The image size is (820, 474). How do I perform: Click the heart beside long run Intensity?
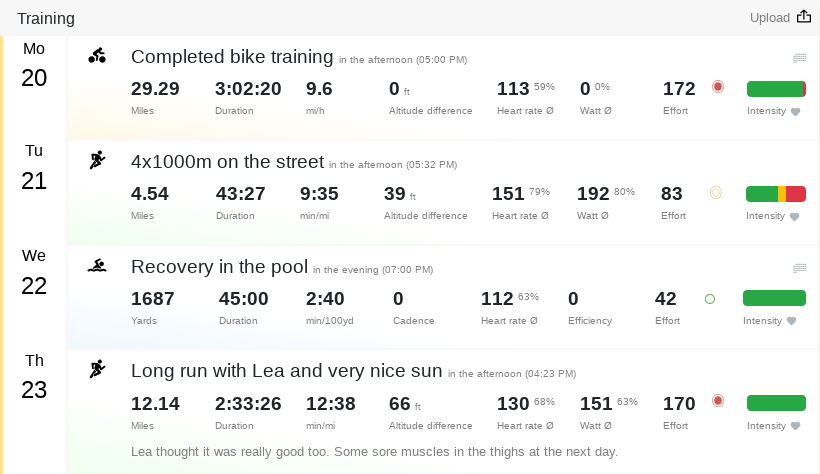coord(796,426)
